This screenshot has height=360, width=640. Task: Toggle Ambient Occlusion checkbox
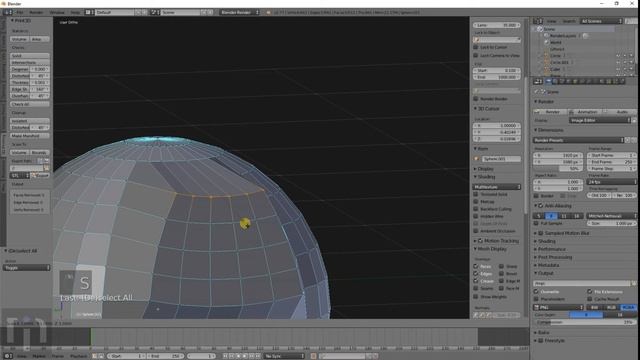476,231
